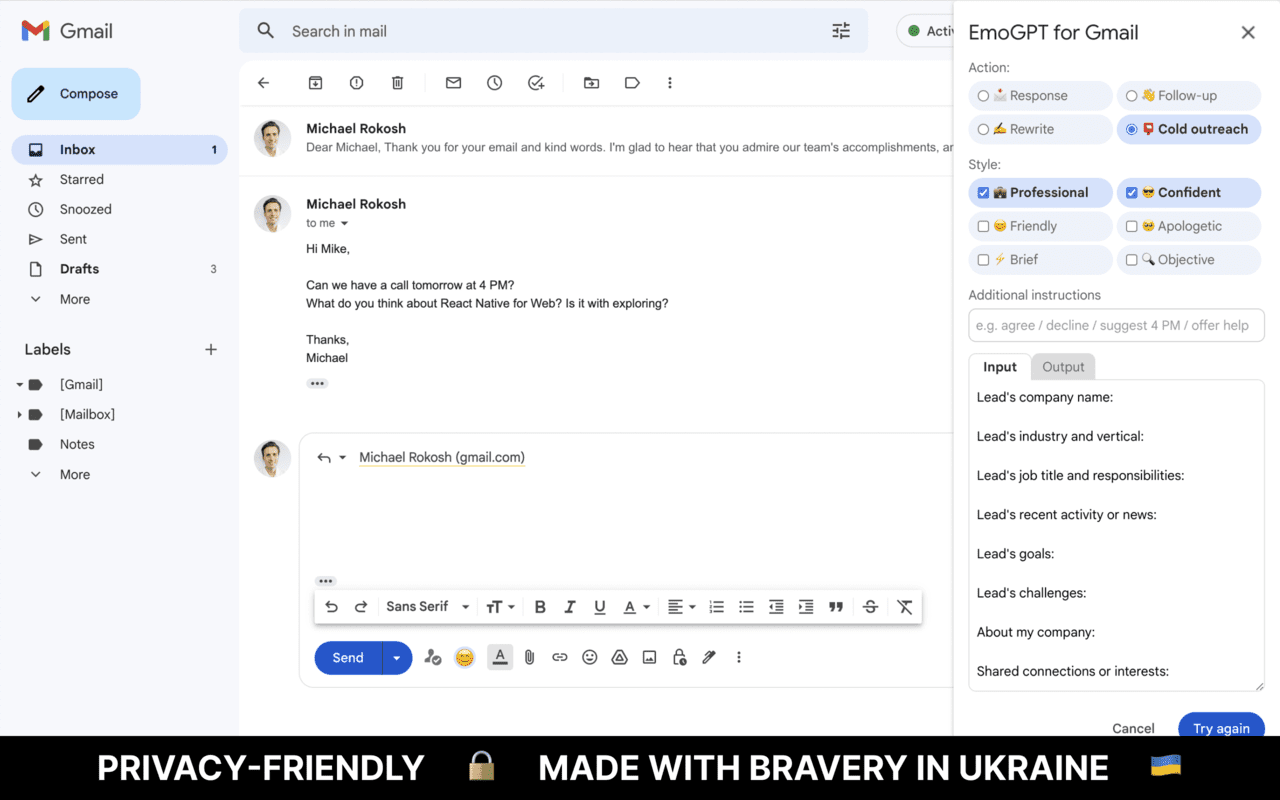Insert signature with pen icon
Screen dimensions: 1280x800
click(709, 657)
